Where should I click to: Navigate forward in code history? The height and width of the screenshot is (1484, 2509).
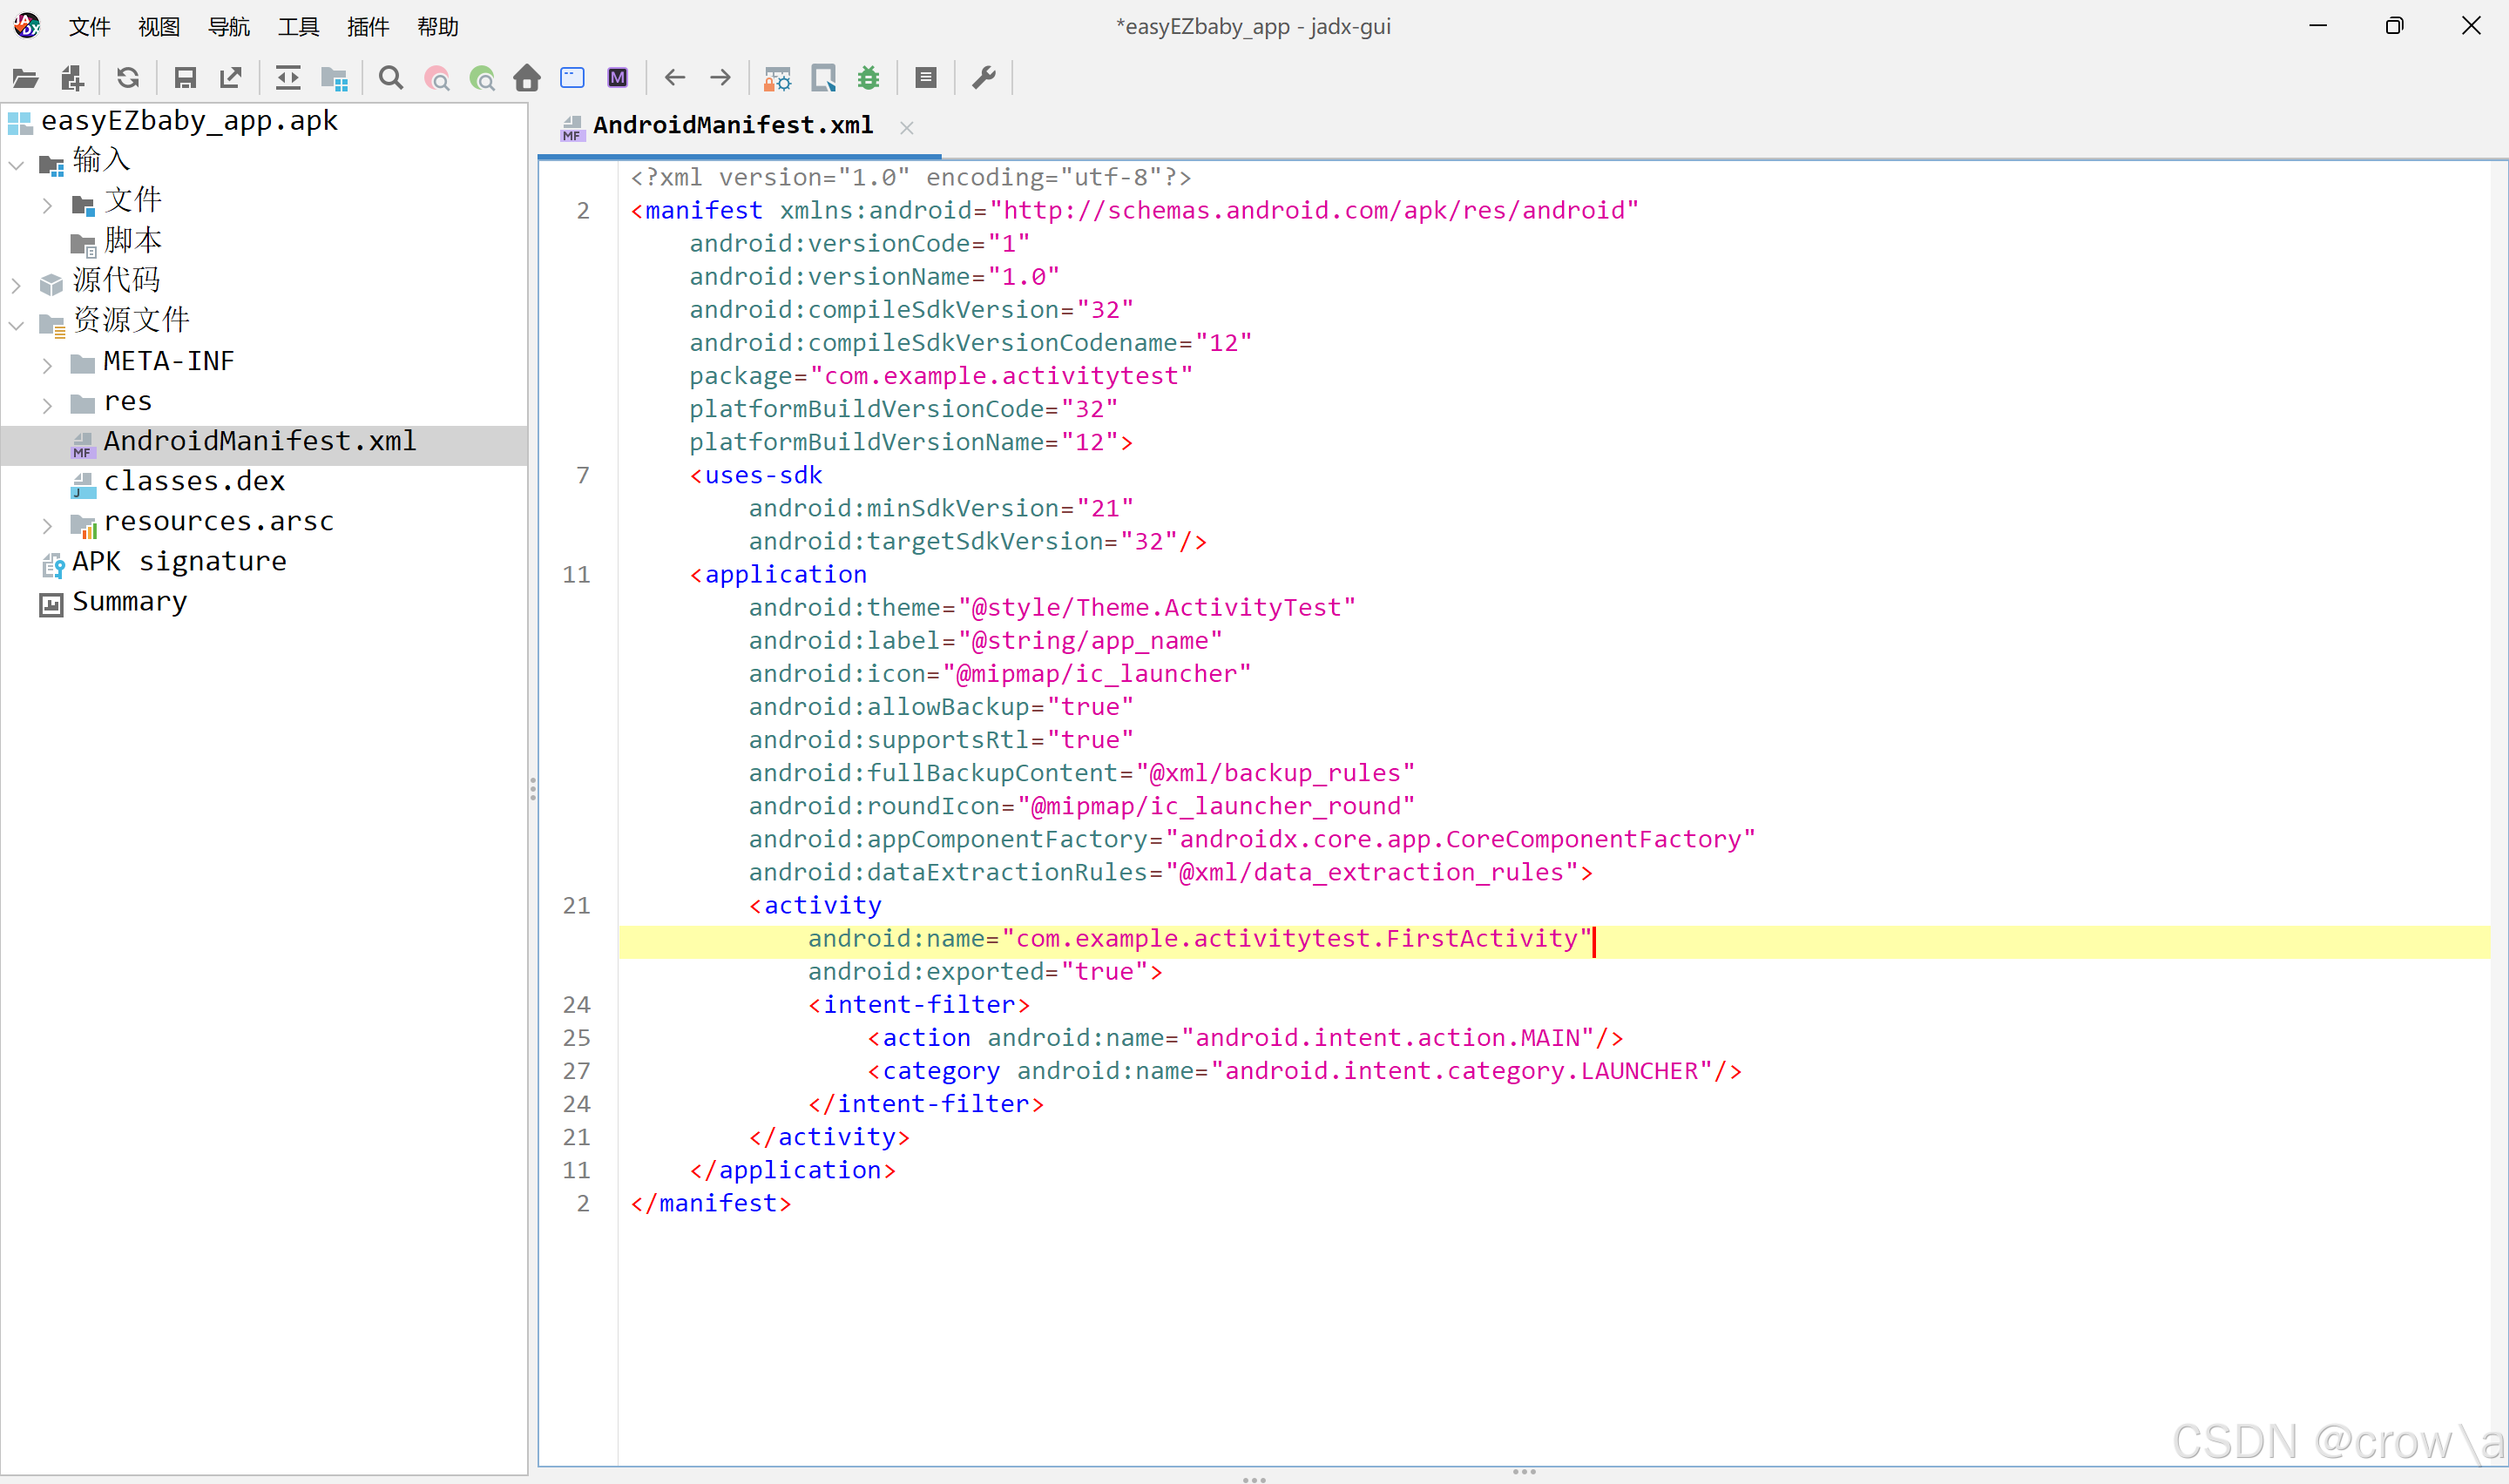pos(720,78)
